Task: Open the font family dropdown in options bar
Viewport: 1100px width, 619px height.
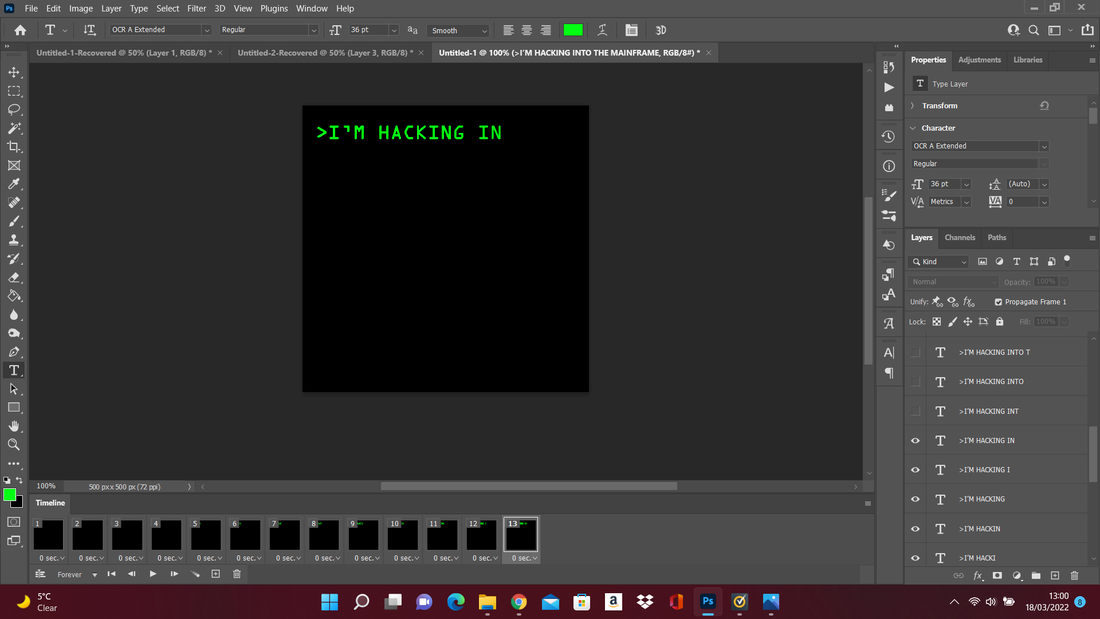Action: [206, 30]
